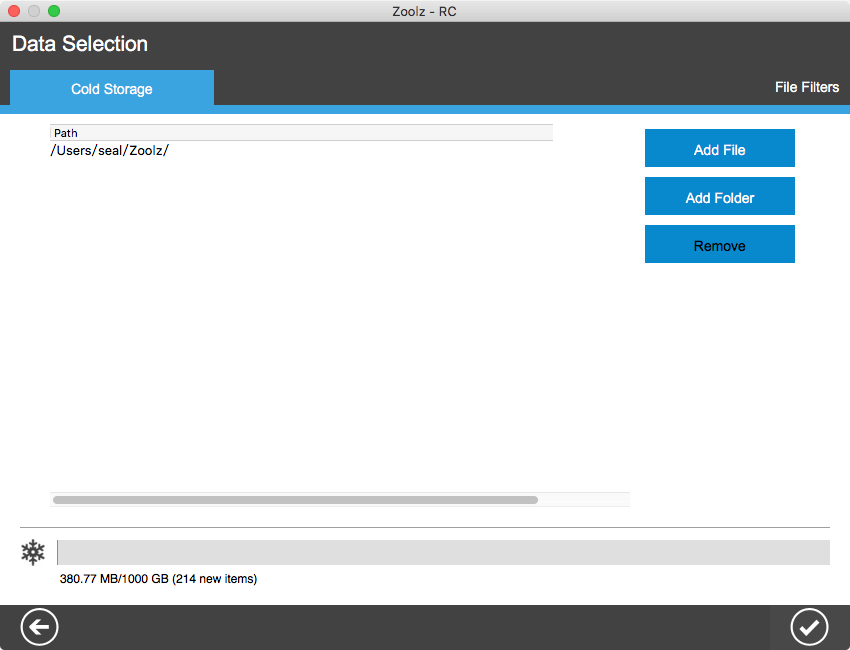
Task: Select the /Users/seal/Zoolz/ path entry
Action: (110, 151)
